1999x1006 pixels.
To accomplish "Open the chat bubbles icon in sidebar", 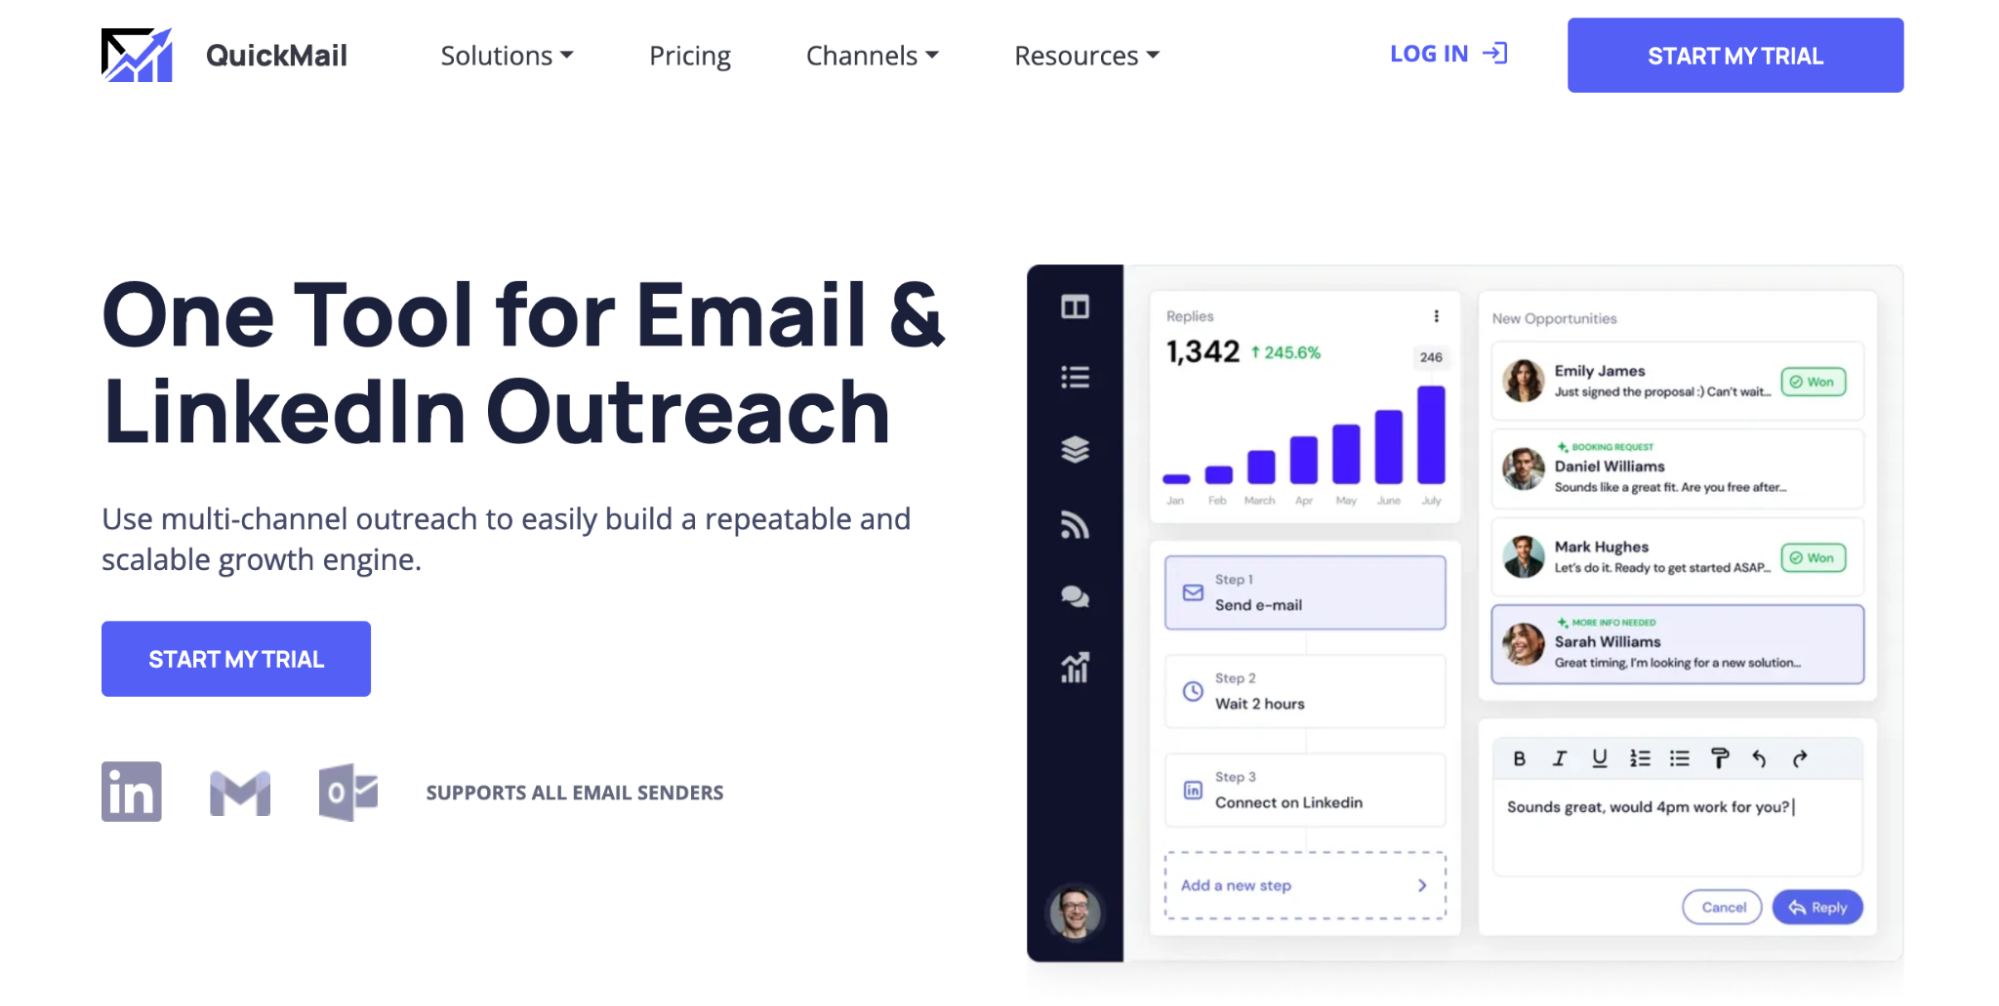I will tap(1074, 596).
